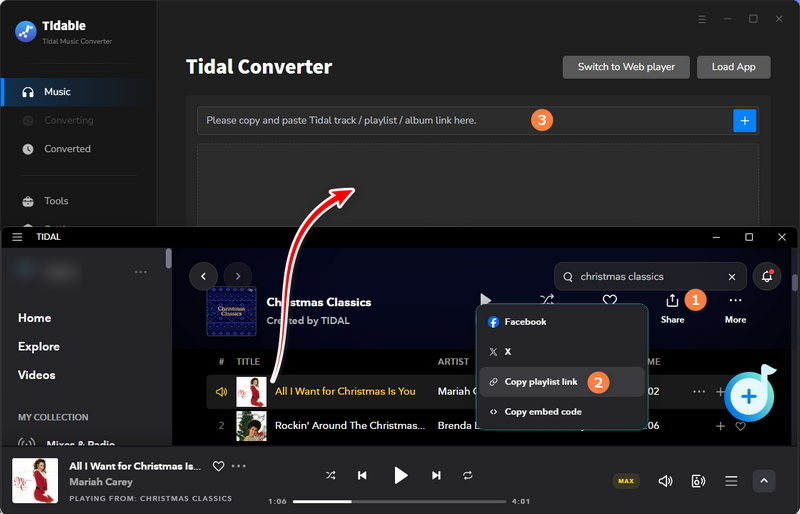Click the ARTIST column header
The height and width of the screenshot is (514, 800).
pos(453,362)
